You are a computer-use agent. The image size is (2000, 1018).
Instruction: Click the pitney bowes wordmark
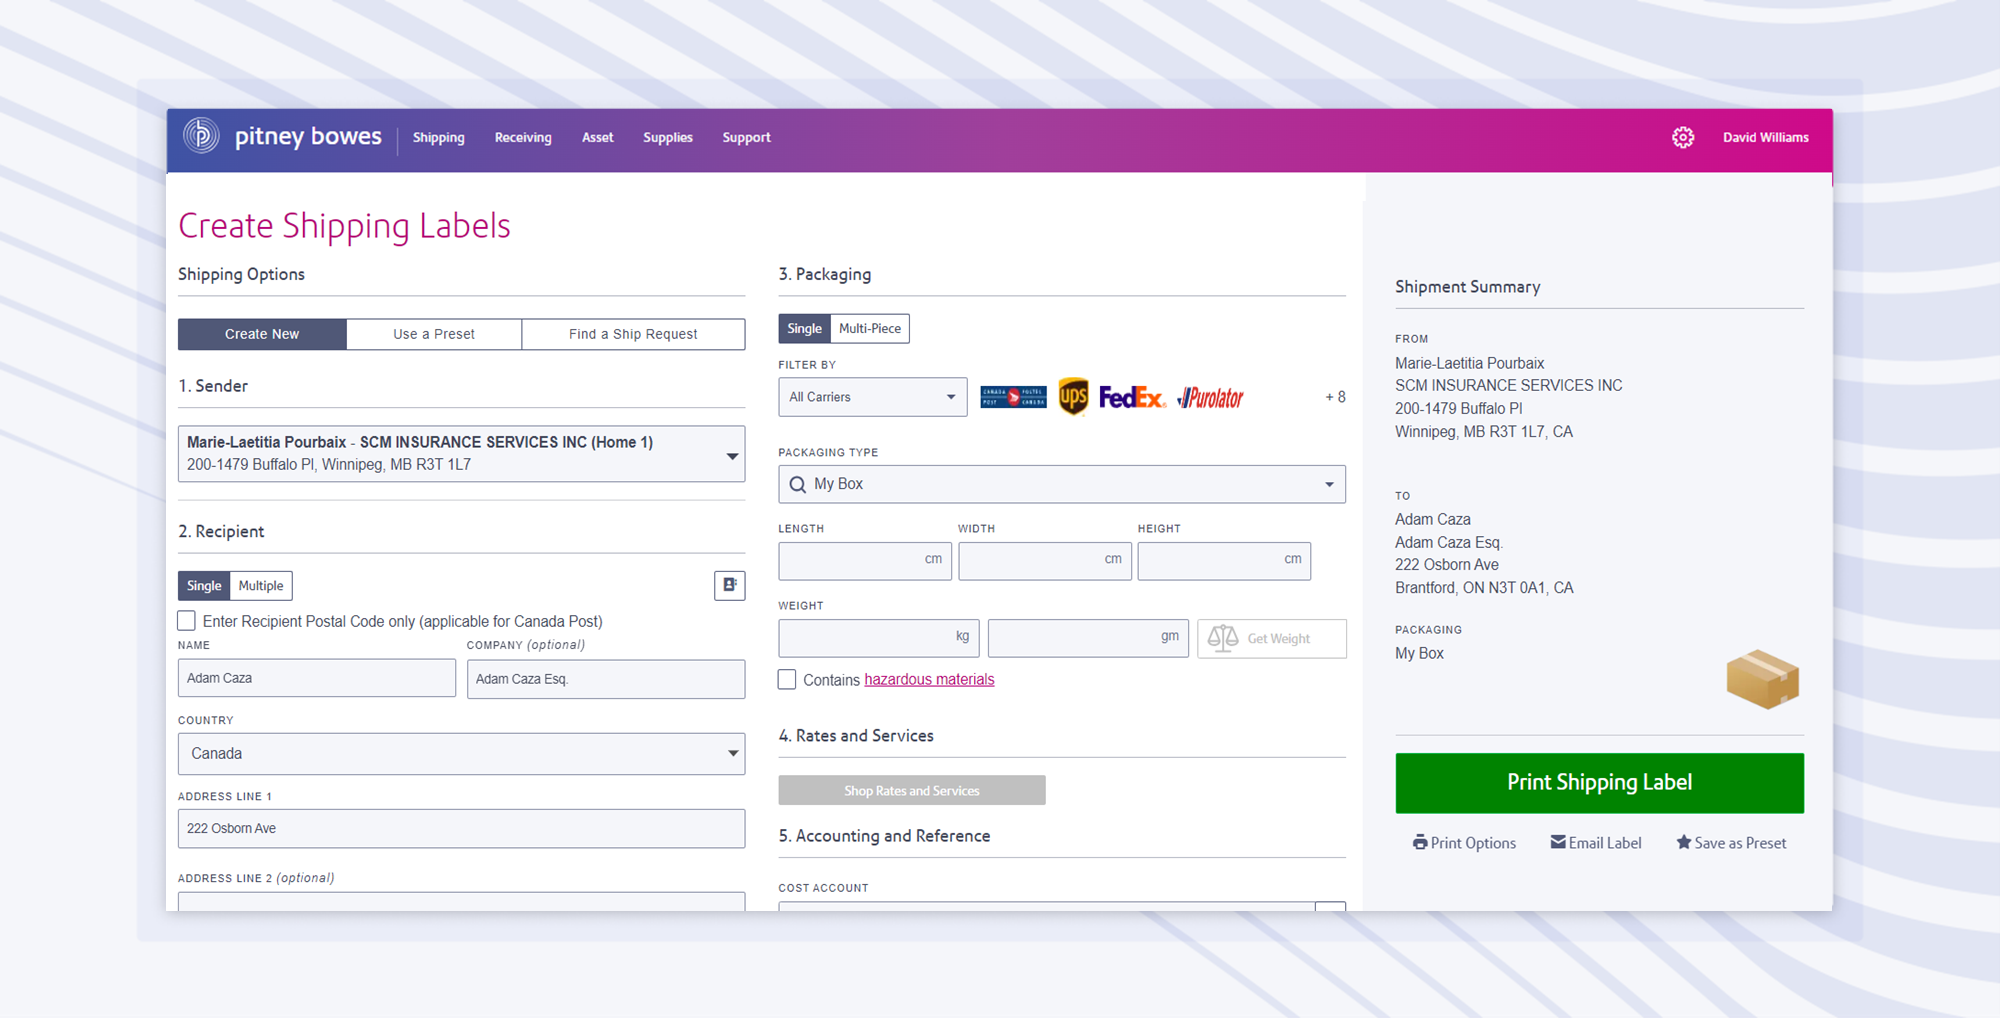pos(308,136)
